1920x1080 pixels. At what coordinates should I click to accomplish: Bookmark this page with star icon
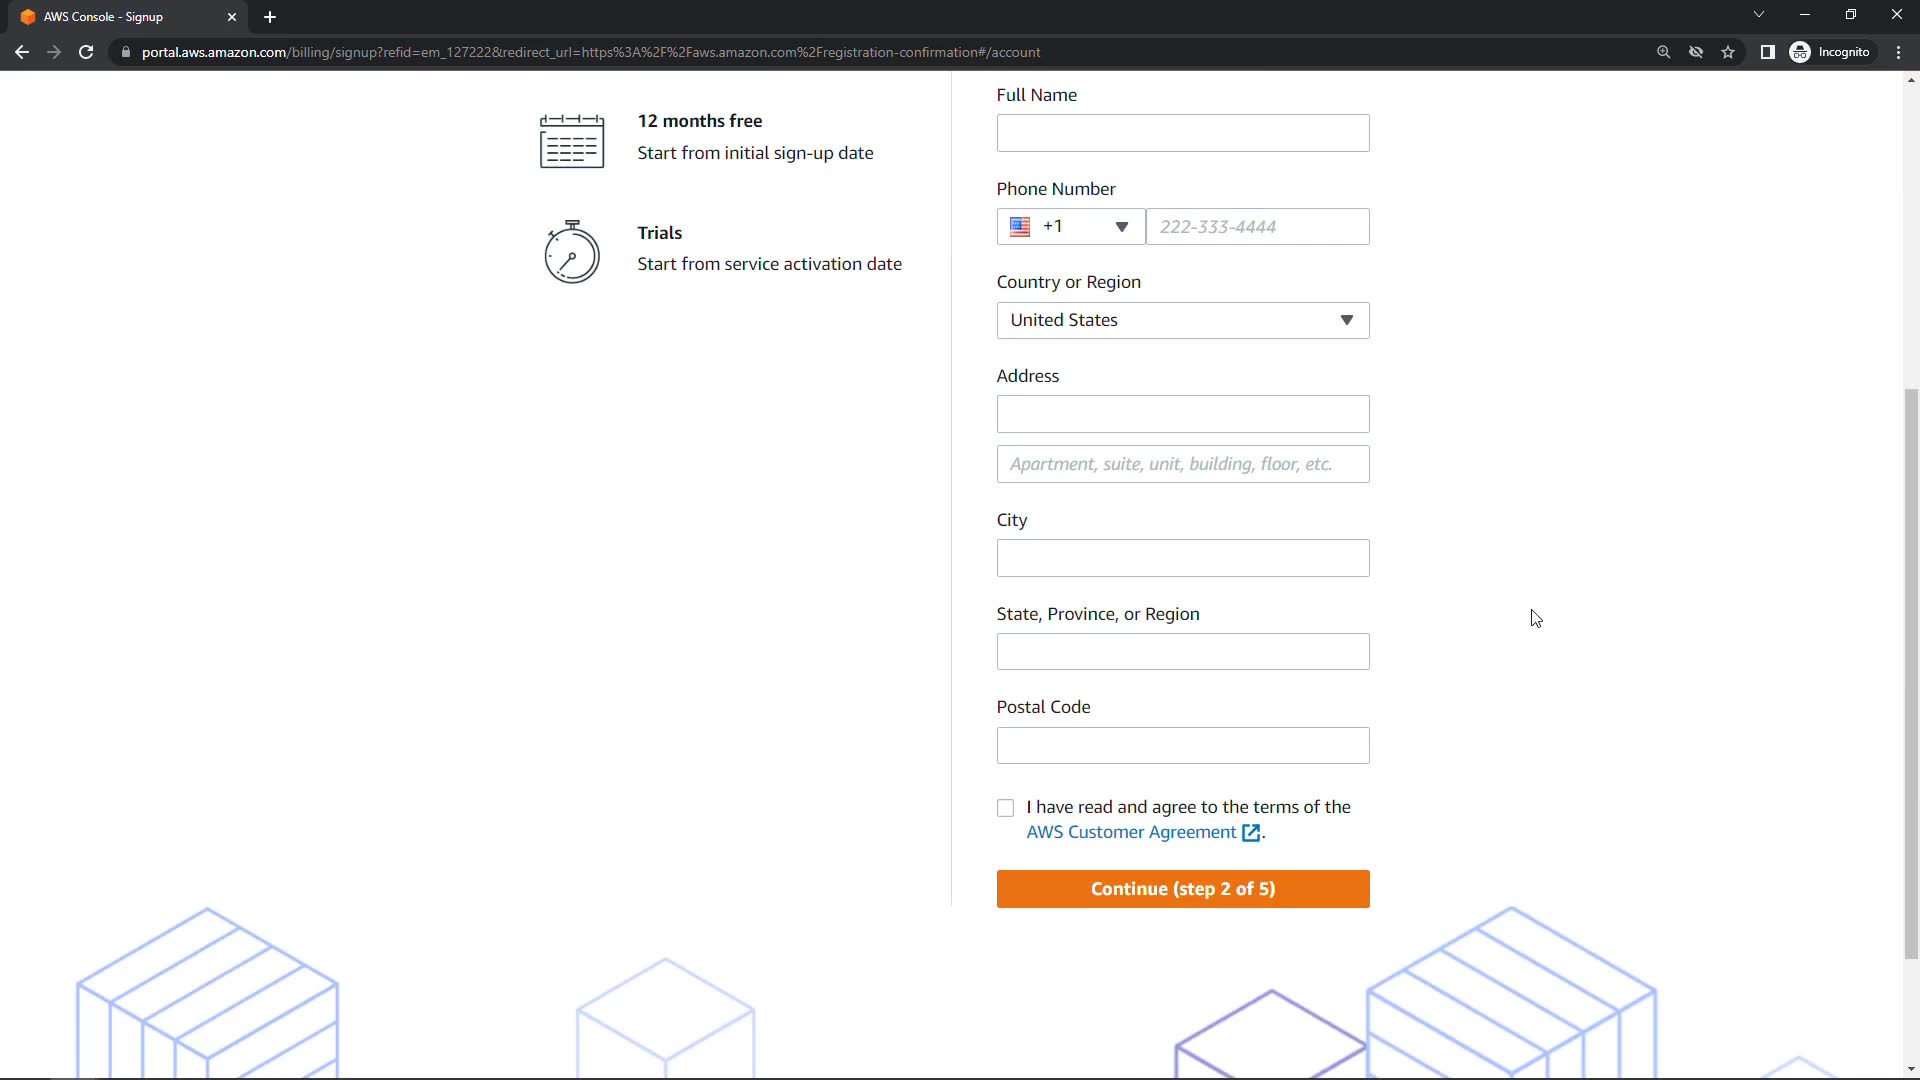pyautogui.click(x=1728, y=52)
